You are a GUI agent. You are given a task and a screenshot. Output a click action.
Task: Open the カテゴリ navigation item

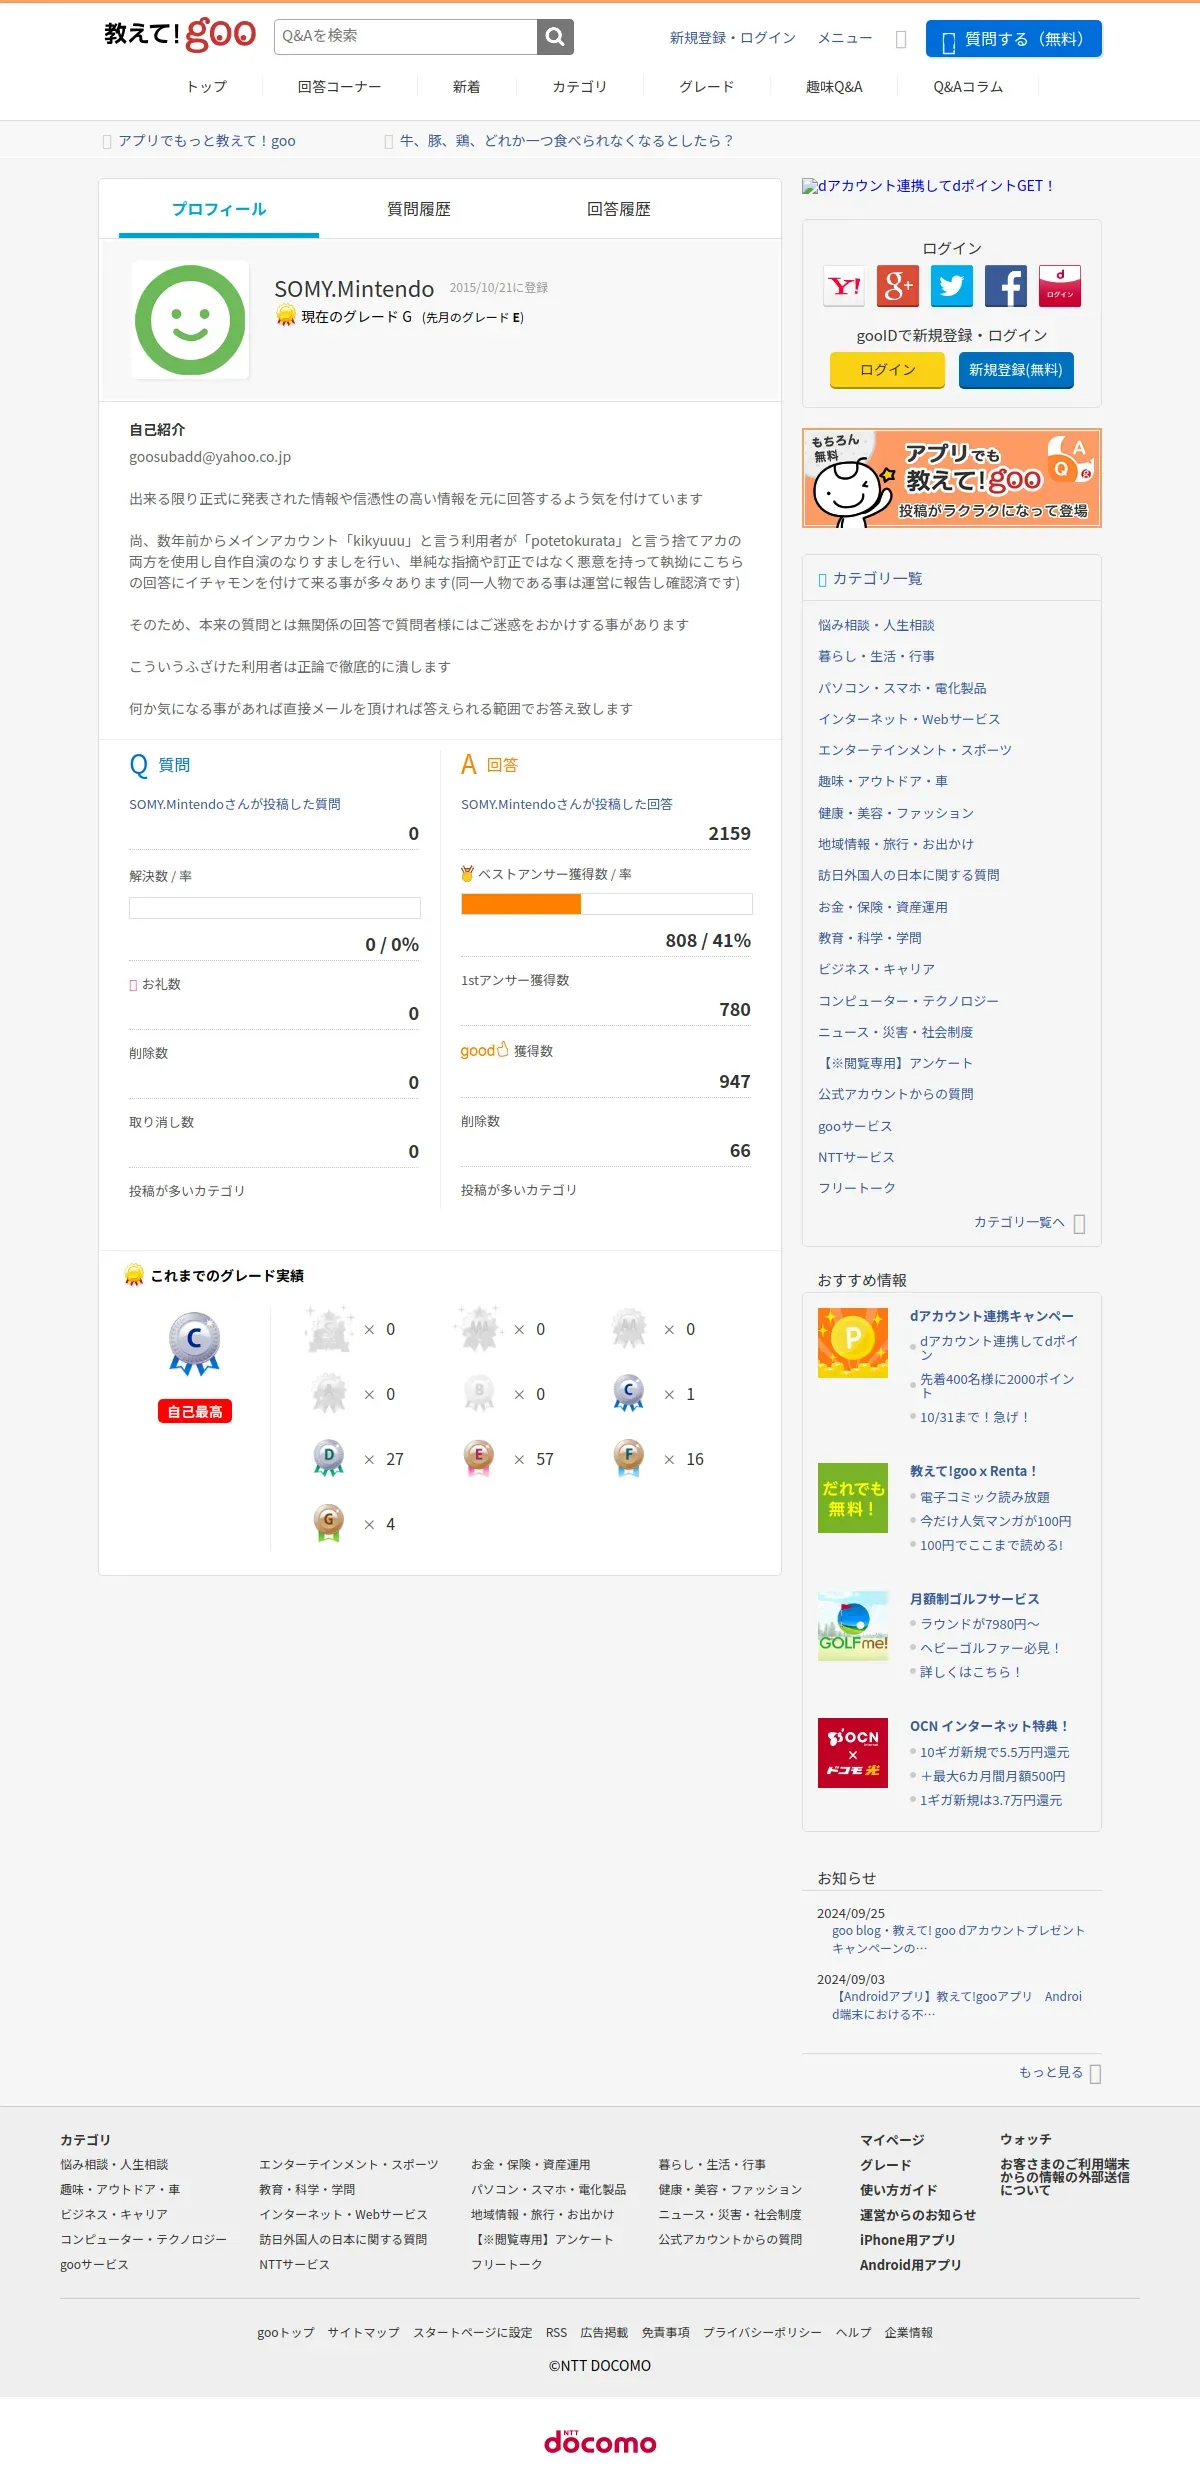tap(580, 87)
